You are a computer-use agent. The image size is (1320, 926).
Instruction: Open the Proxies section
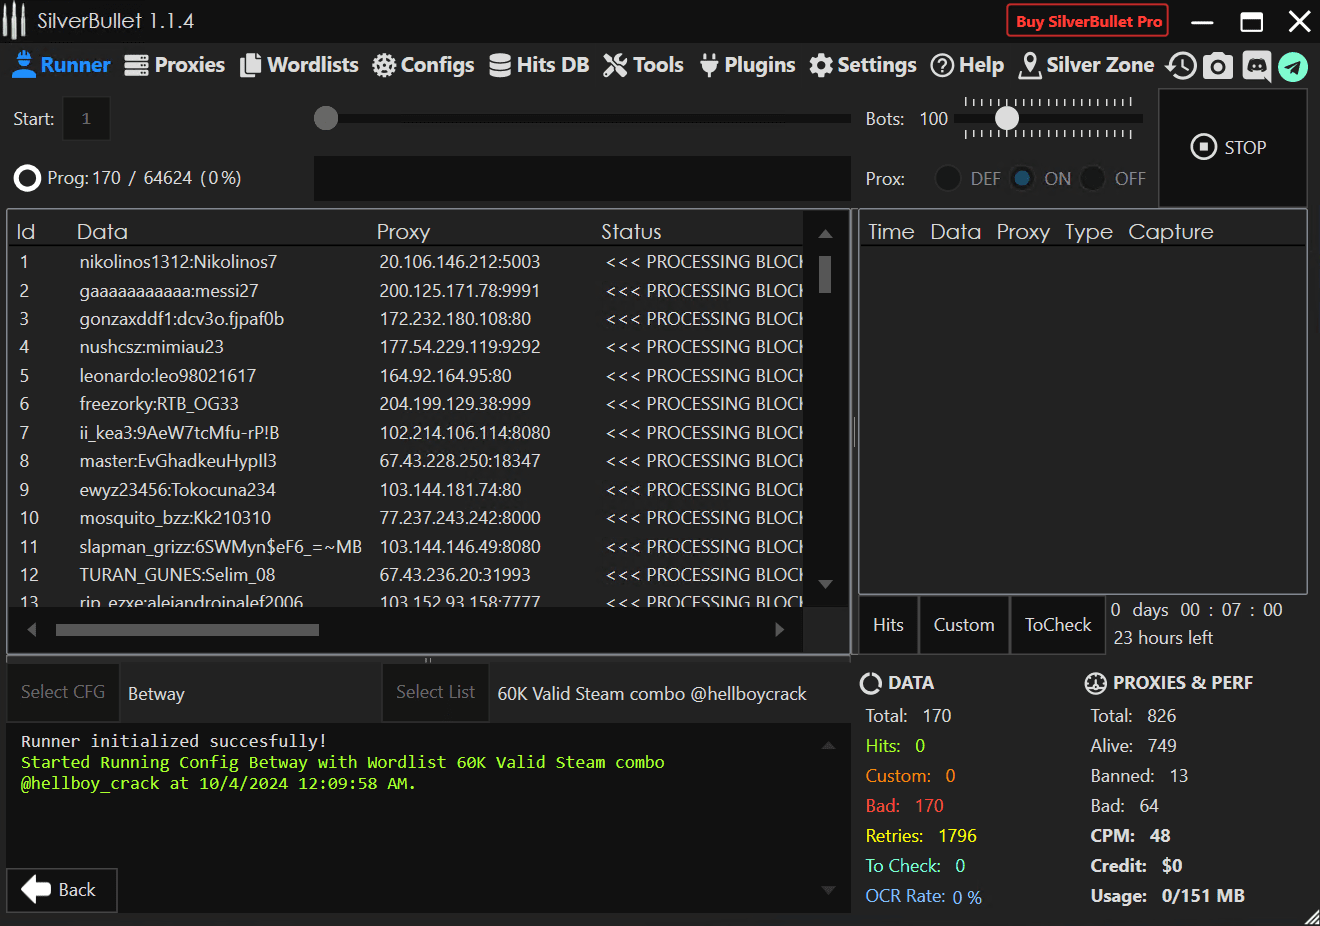[x=175, y=65]
